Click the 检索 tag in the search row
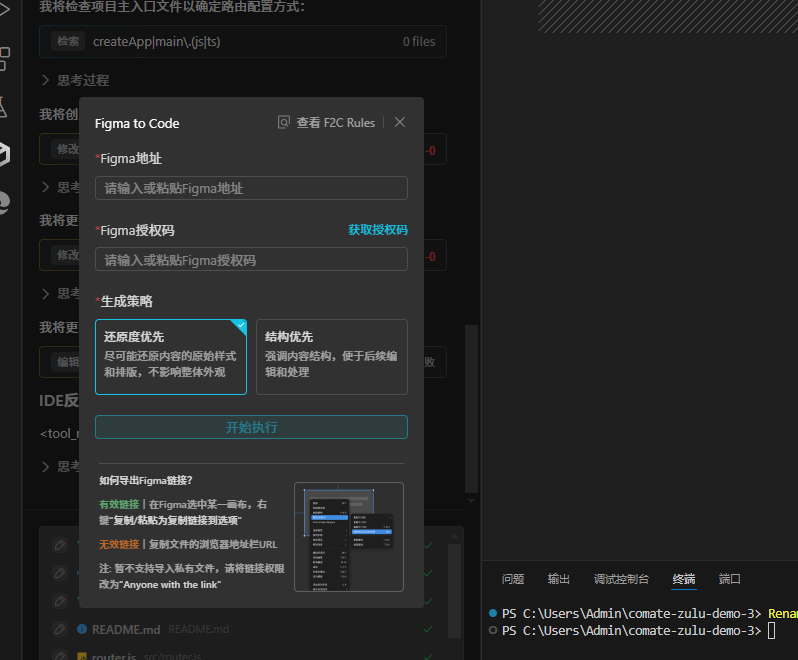Image resolution: width=798 pixels, height=660 pixels. tap(68, 42)
